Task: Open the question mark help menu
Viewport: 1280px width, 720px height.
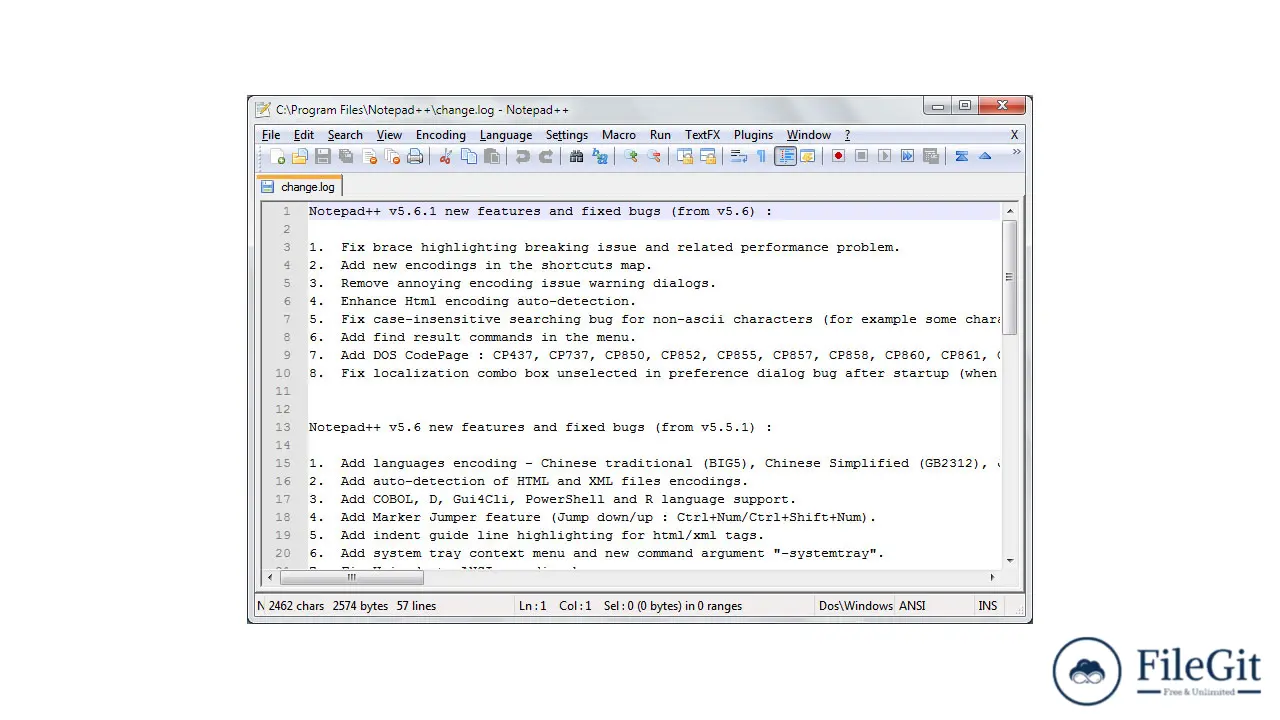Action: pyautogui.click(x=847, y=135)
